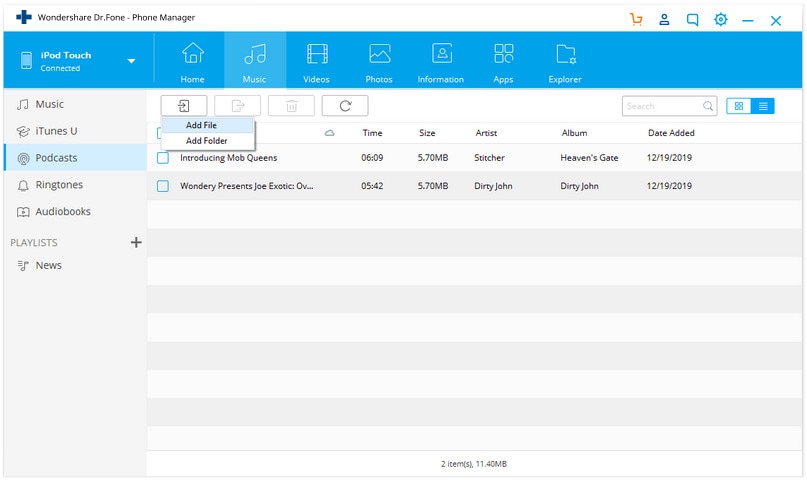Click the Refresh toolbar button
This screenshot has width=807, height=480.
345,106
